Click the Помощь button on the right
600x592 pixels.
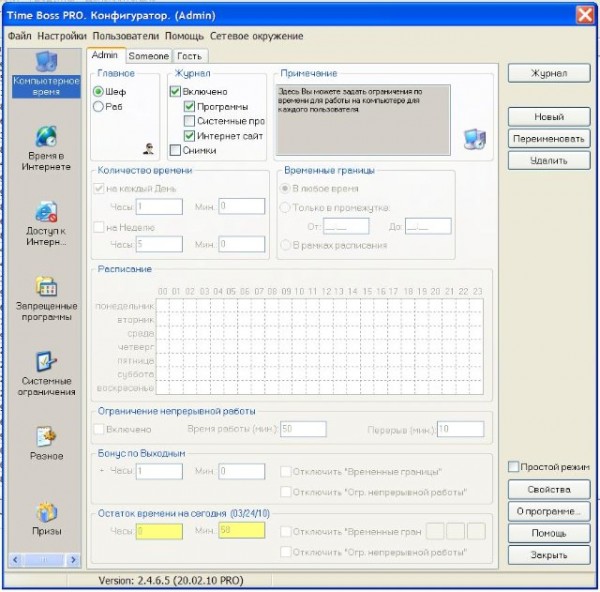click(549, 533)
